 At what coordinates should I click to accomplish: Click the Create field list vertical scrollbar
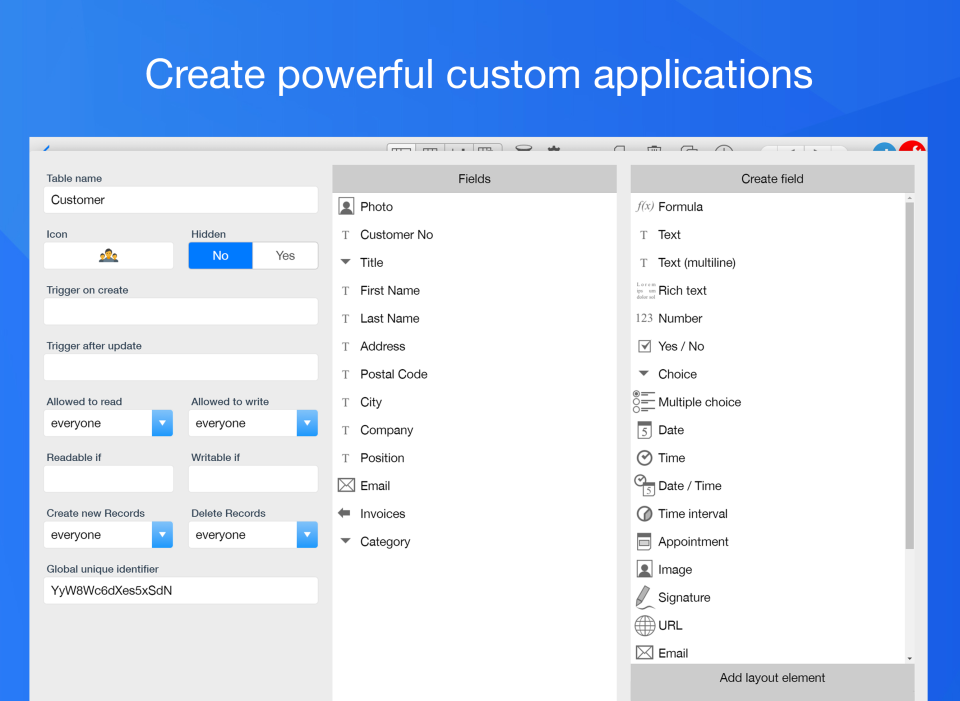(910, 375)
